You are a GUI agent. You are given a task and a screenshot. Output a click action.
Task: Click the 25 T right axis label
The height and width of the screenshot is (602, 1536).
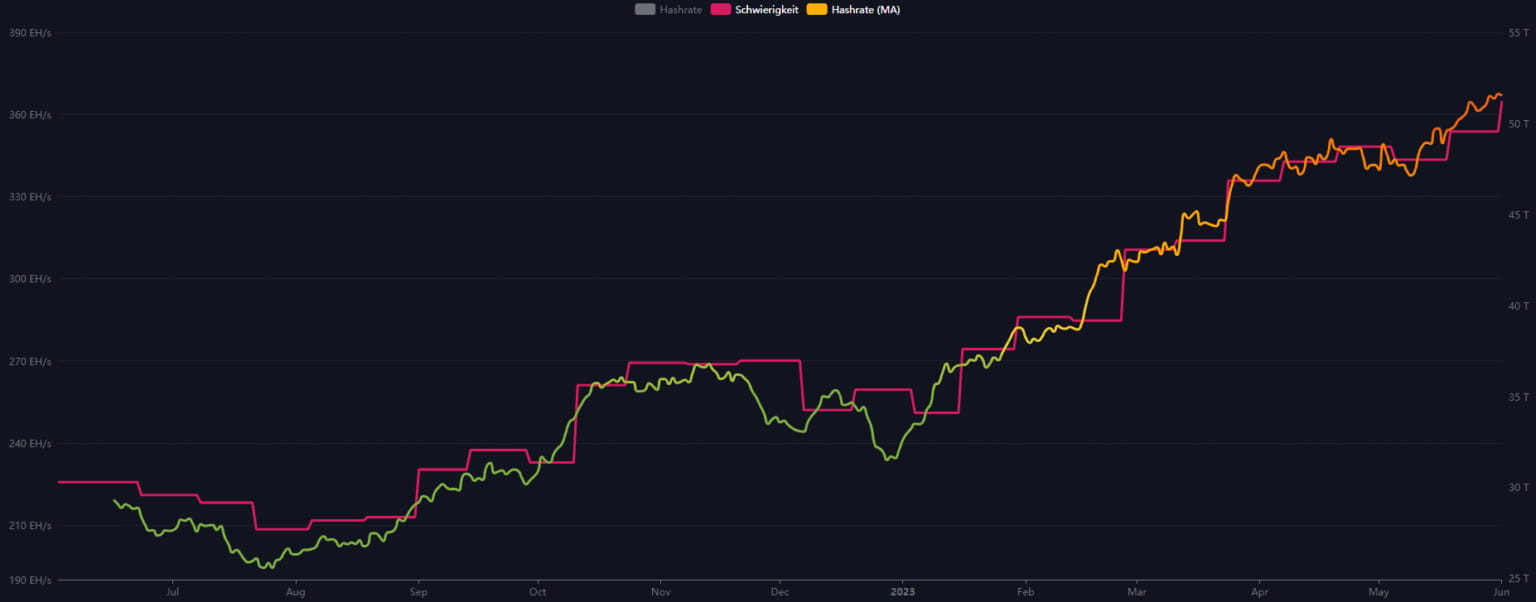pyautogui.click(x=1518, y=580)
